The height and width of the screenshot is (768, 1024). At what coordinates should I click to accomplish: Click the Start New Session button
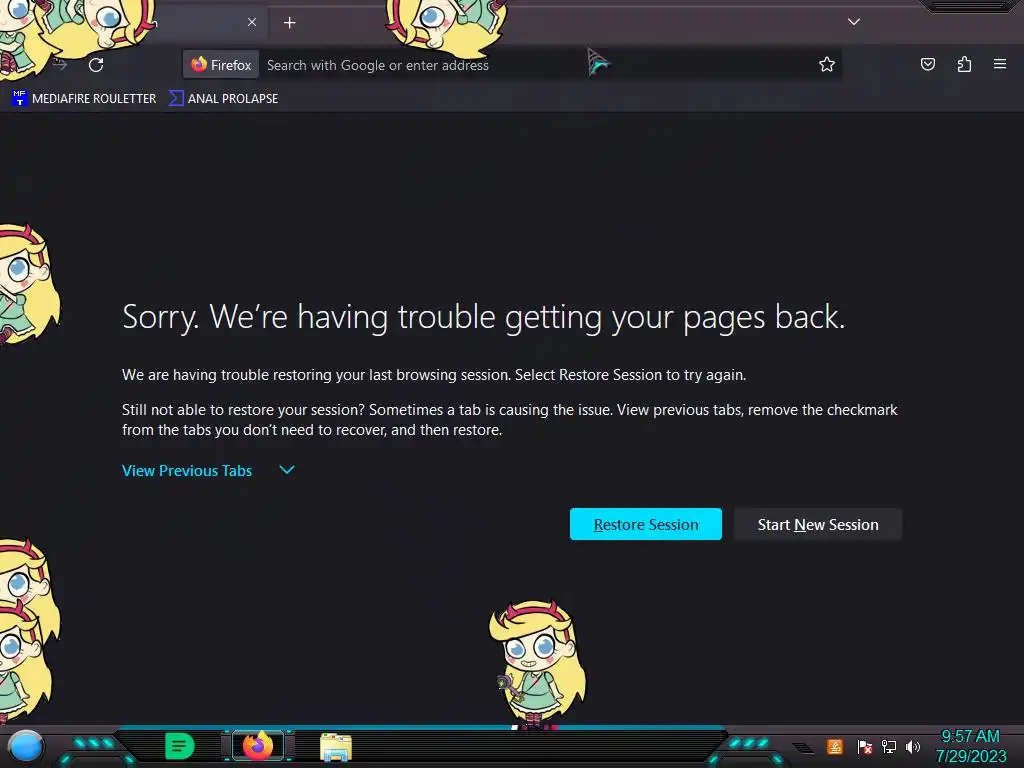coord(818,524)
